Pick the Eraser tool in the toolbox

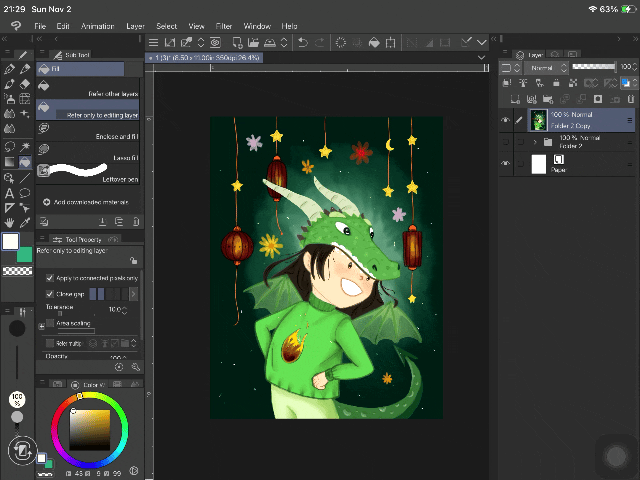point(25,84)
